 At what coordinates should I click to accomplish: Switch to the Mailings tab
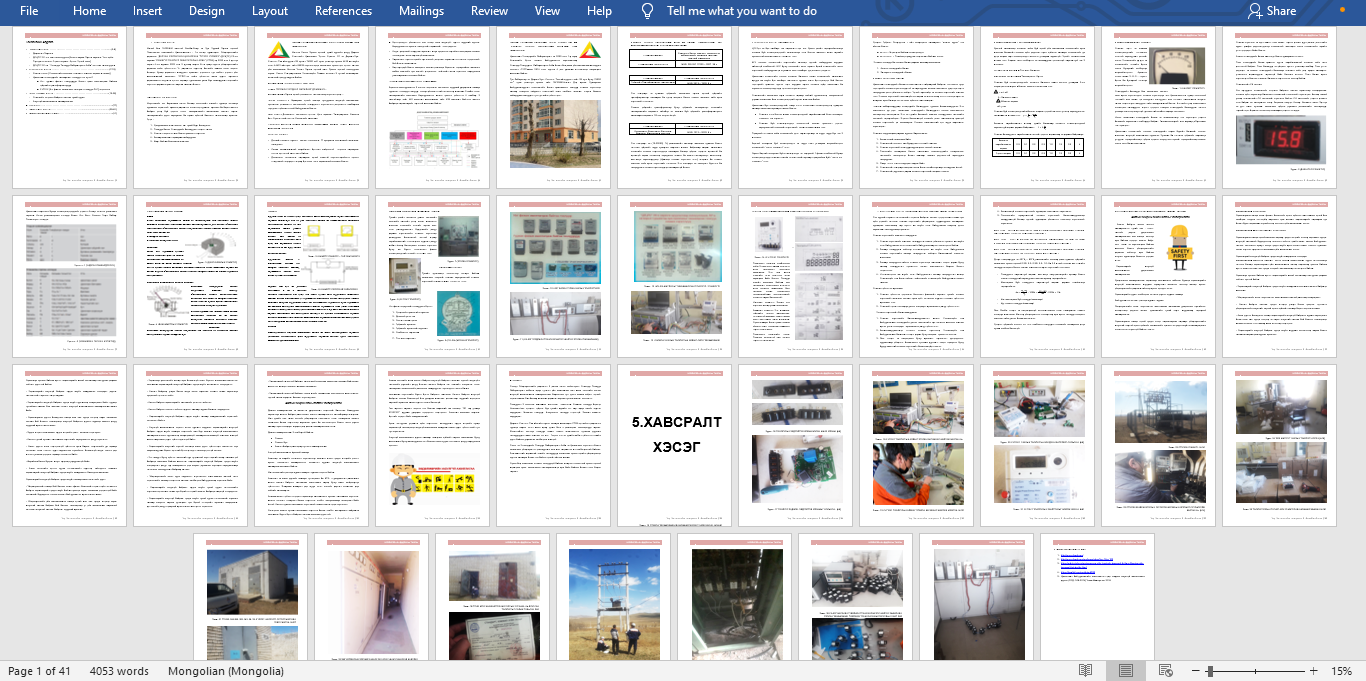pyautogui.click(x=420, y=11)
